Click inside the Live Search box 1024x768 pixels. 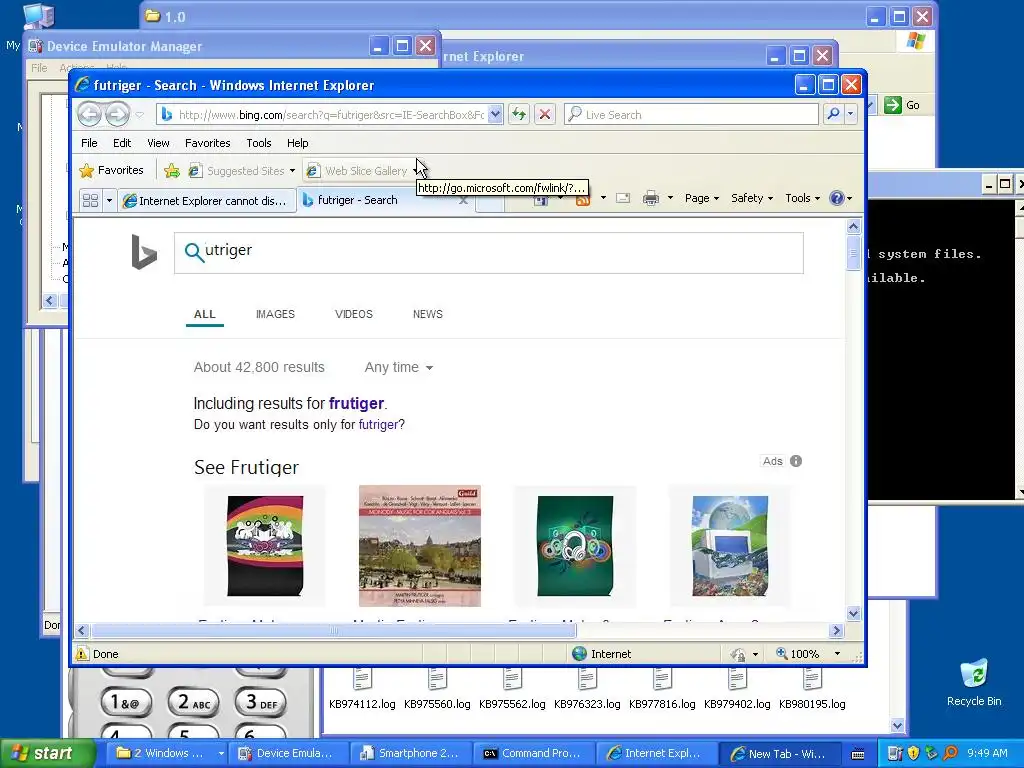point(692,114)
